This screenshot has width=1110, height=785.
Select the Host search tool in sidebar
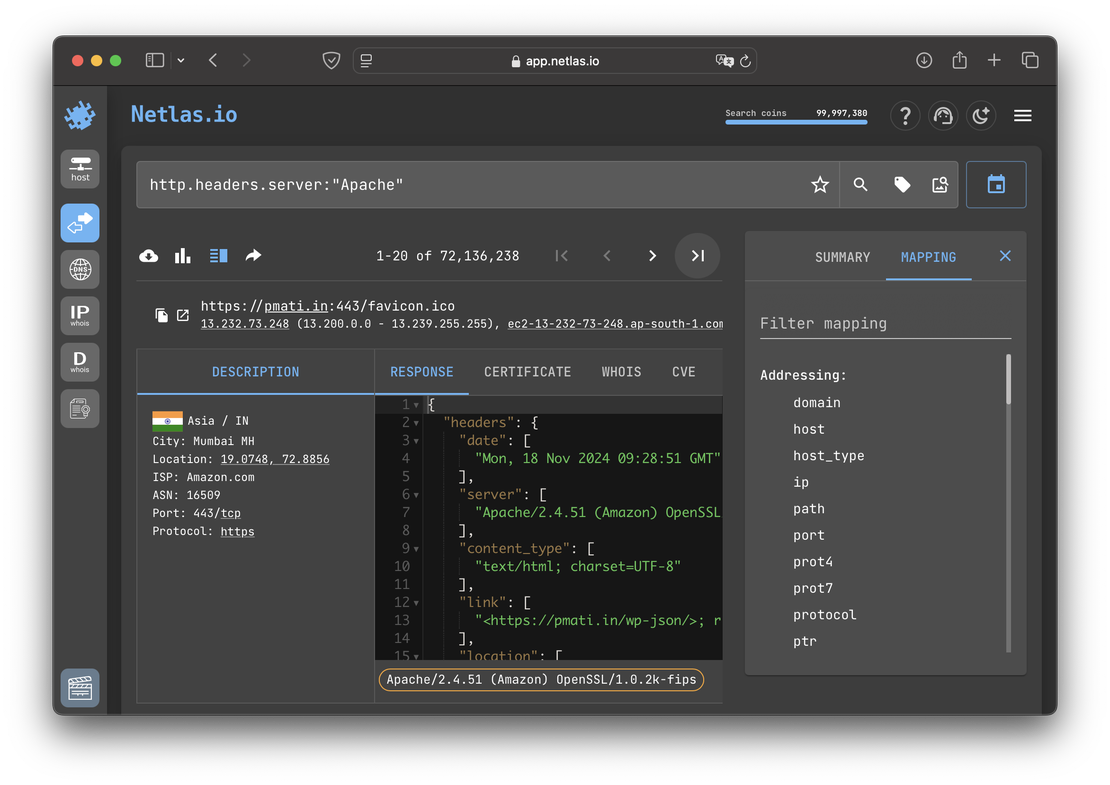click(x=79, y=168)
